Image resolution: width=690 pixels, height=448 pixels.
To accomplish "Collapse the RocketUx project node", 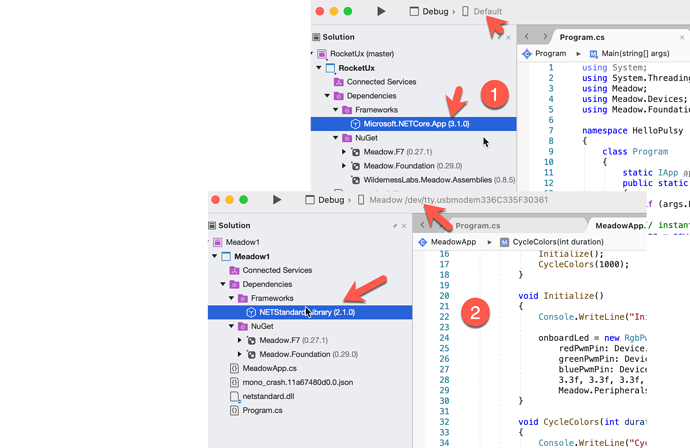I will (319, 68).
